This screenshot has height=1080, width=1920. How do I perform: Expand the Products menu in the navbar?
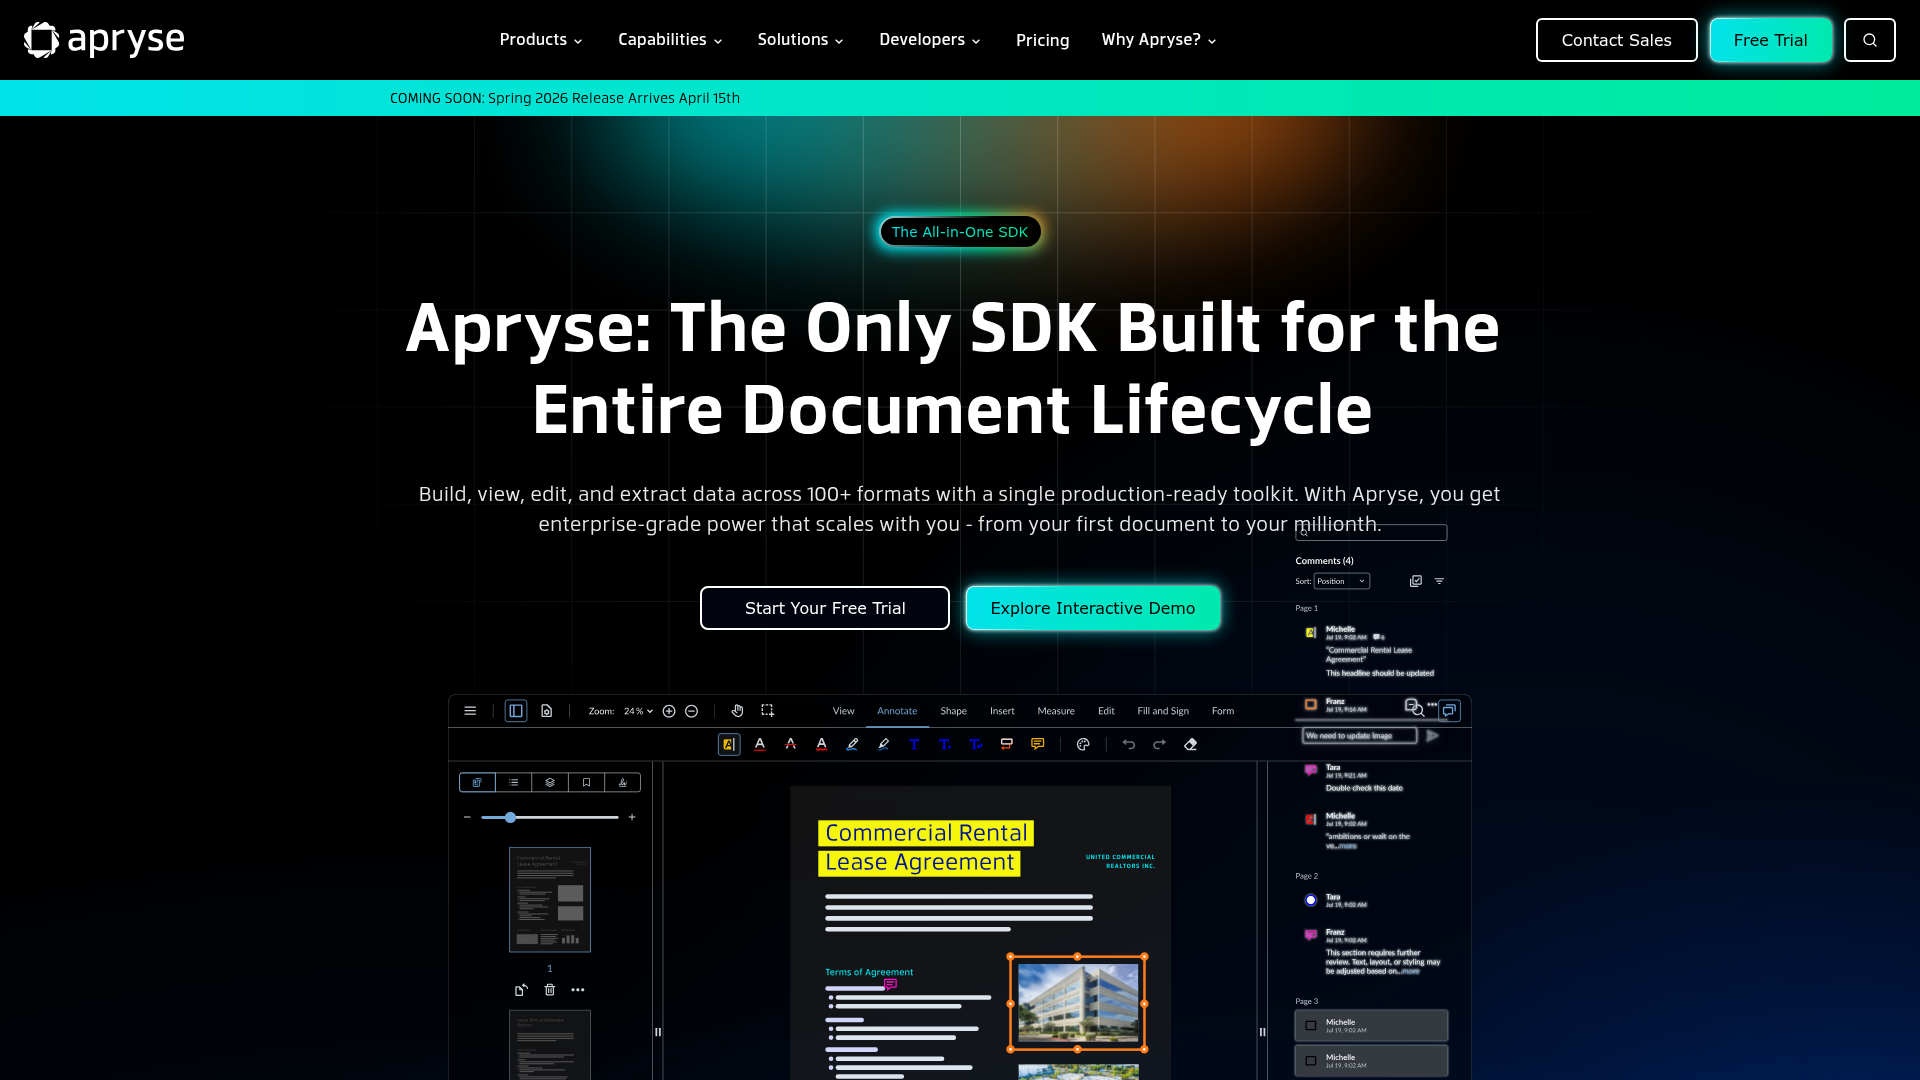540,40
